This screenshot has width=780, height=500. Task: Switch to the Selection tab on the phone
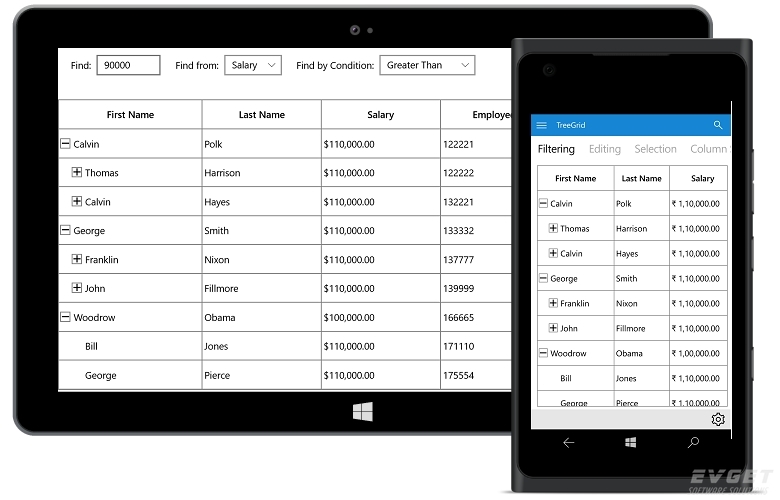tap(655, 149)
